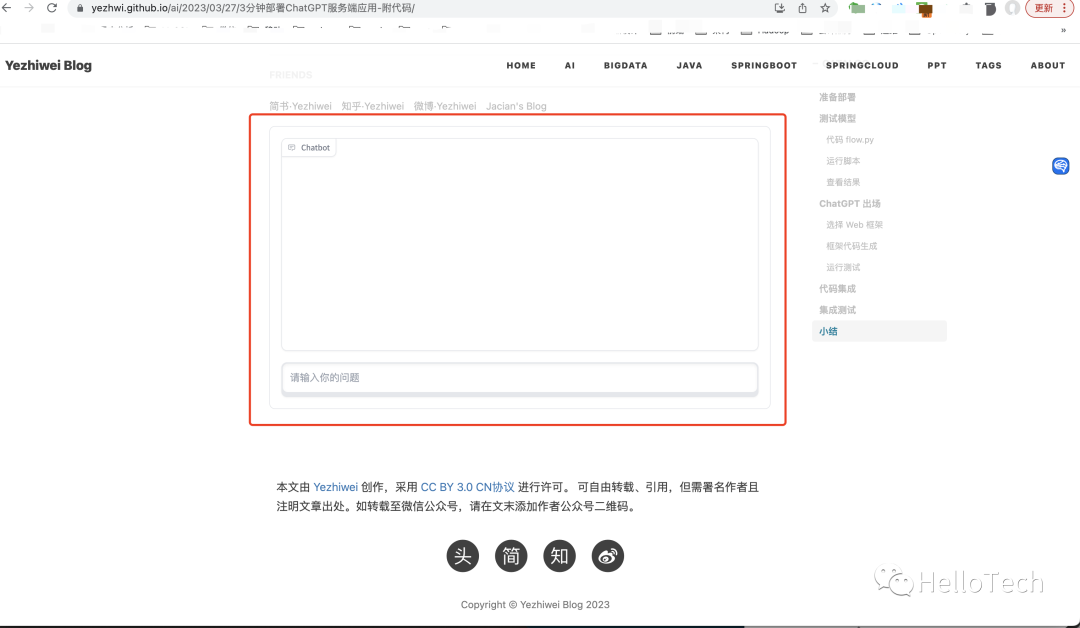Go to the BIGDATA navigation item
Viewport: 1080px width, 628px height.
[625, 66]
